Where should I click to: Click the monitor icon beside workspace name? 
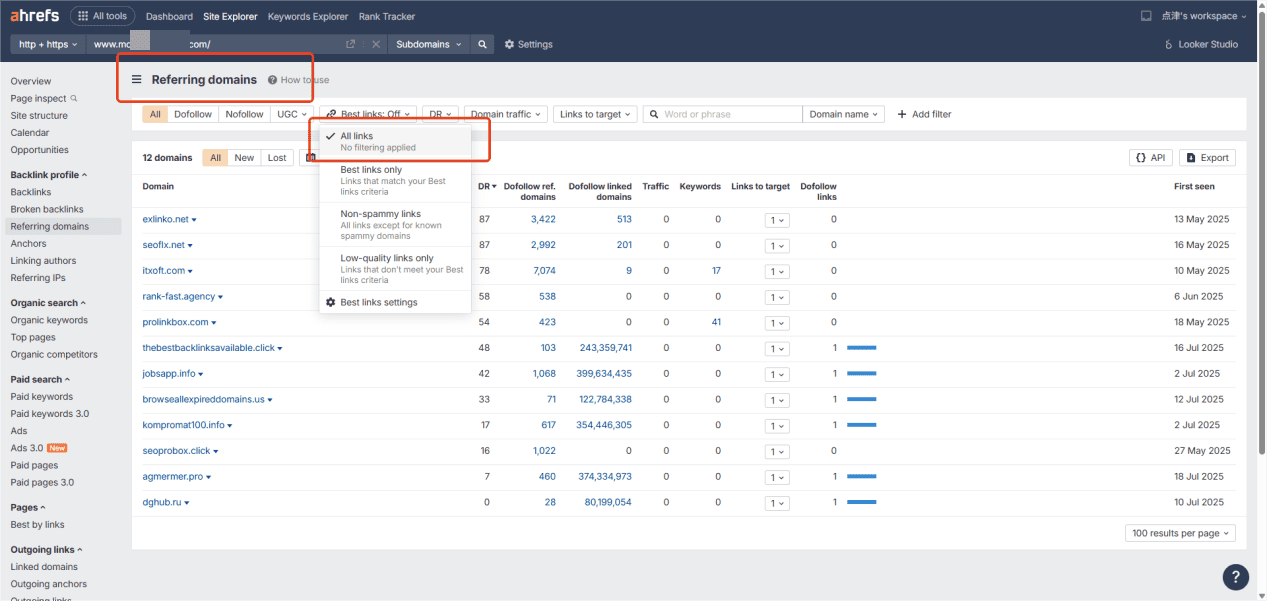1146,16
